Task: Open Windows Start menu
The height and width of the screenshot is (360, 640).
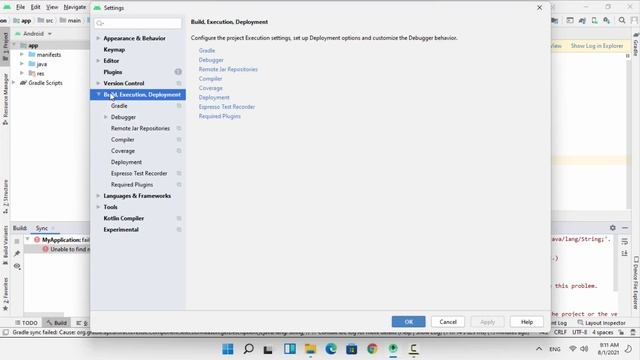Action: [228, 349]
